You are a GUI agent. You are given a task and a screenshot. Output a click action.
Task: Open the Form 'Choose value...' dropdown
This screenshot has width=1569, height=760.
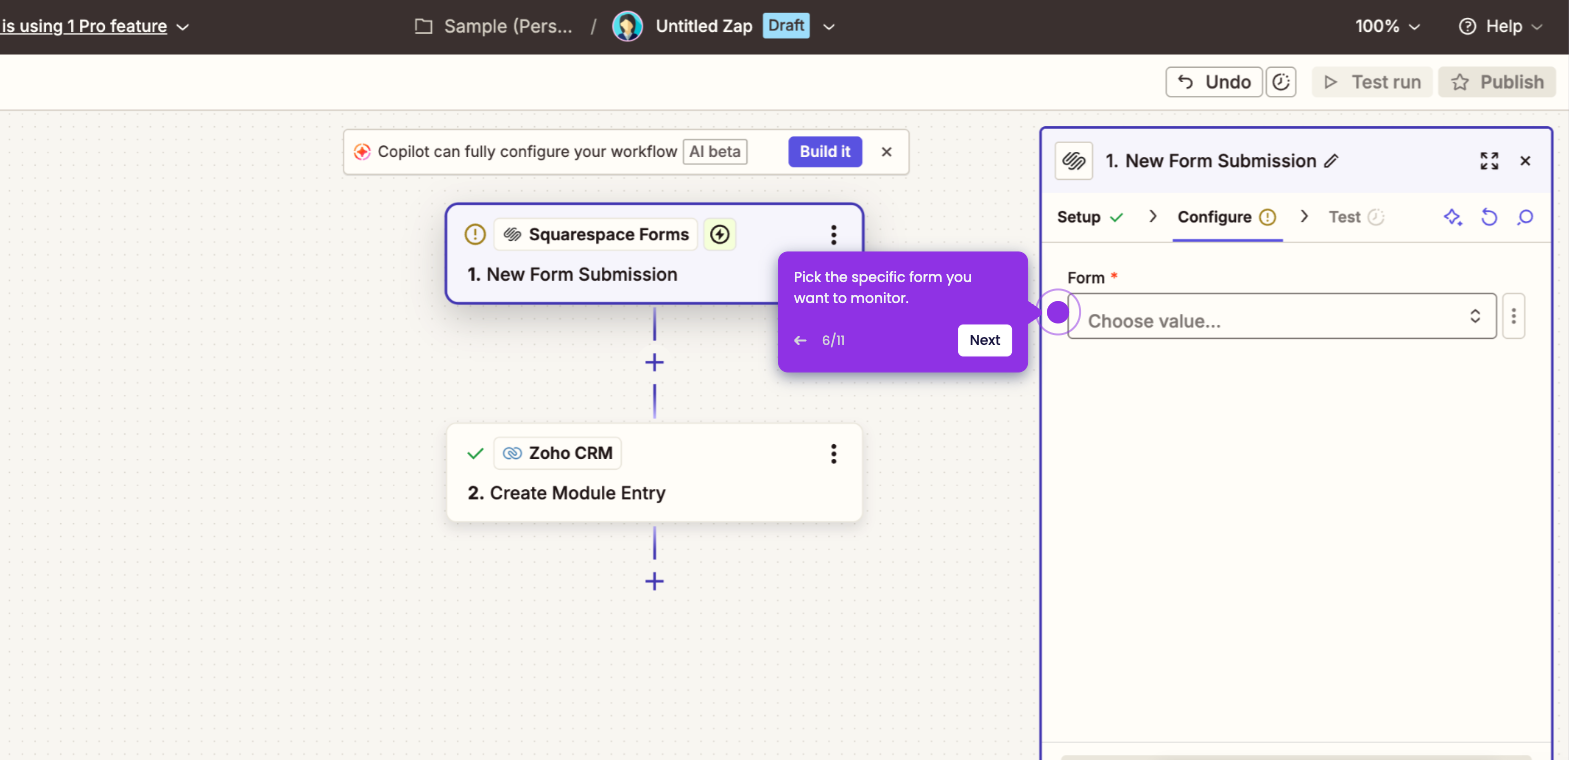click(x=1282, y=316)
